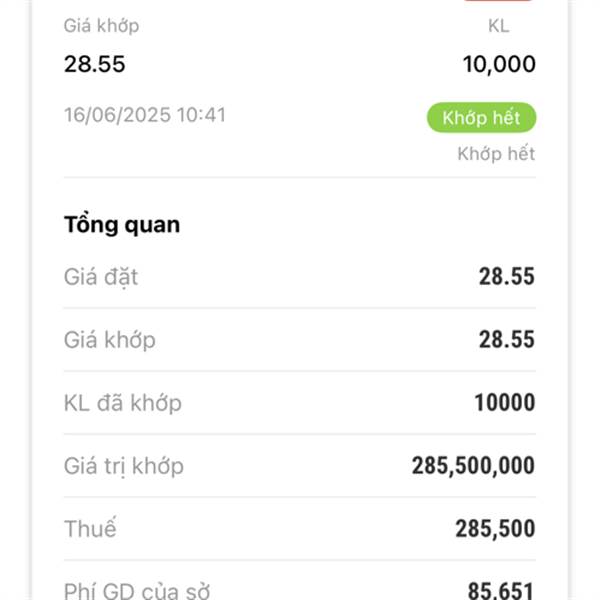Tap the Phí GD của sở label
The image size is (600, 600).
[137, 591]
